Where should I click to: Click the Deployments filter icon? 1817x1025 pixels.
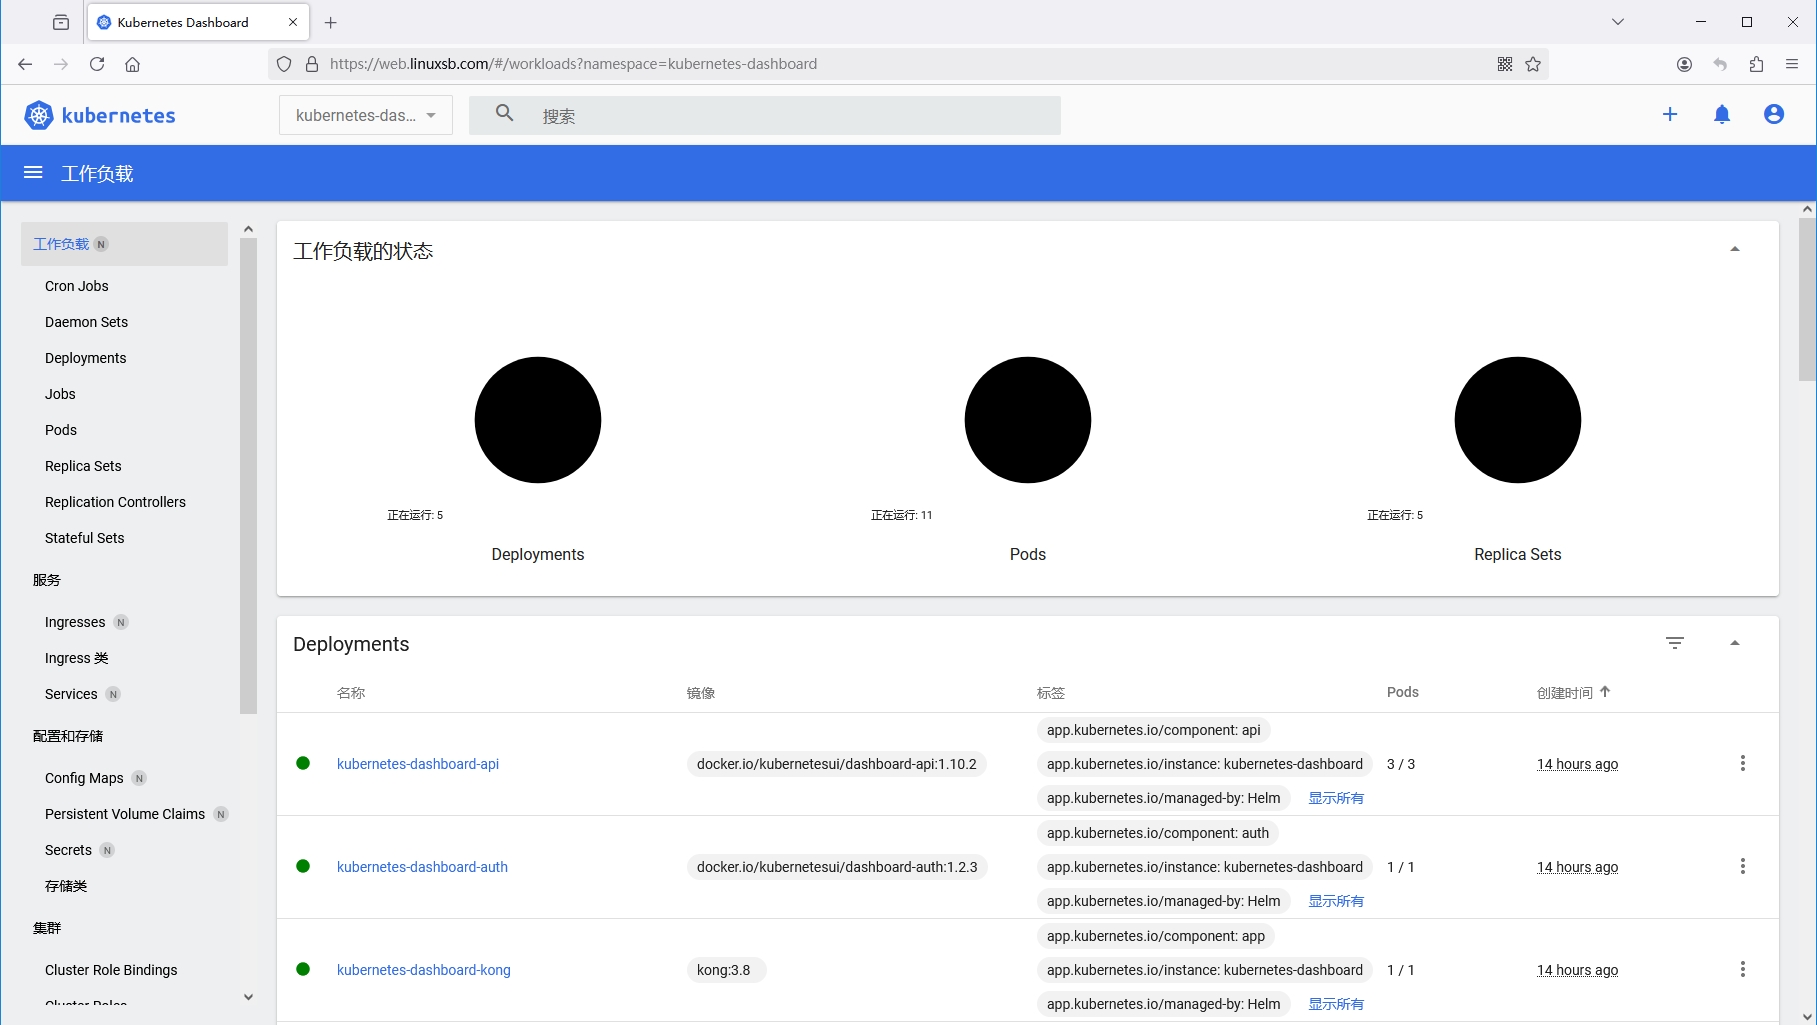click(x=1675, y=643)
